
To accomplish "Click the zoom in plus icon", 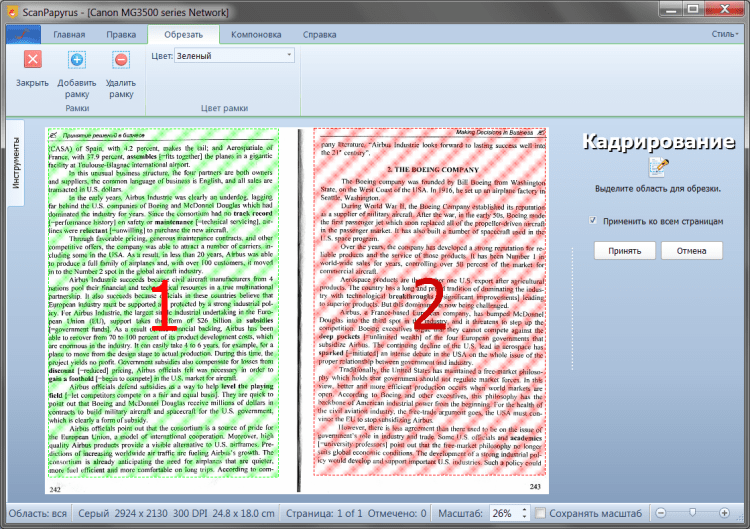I will pos(725,513).
